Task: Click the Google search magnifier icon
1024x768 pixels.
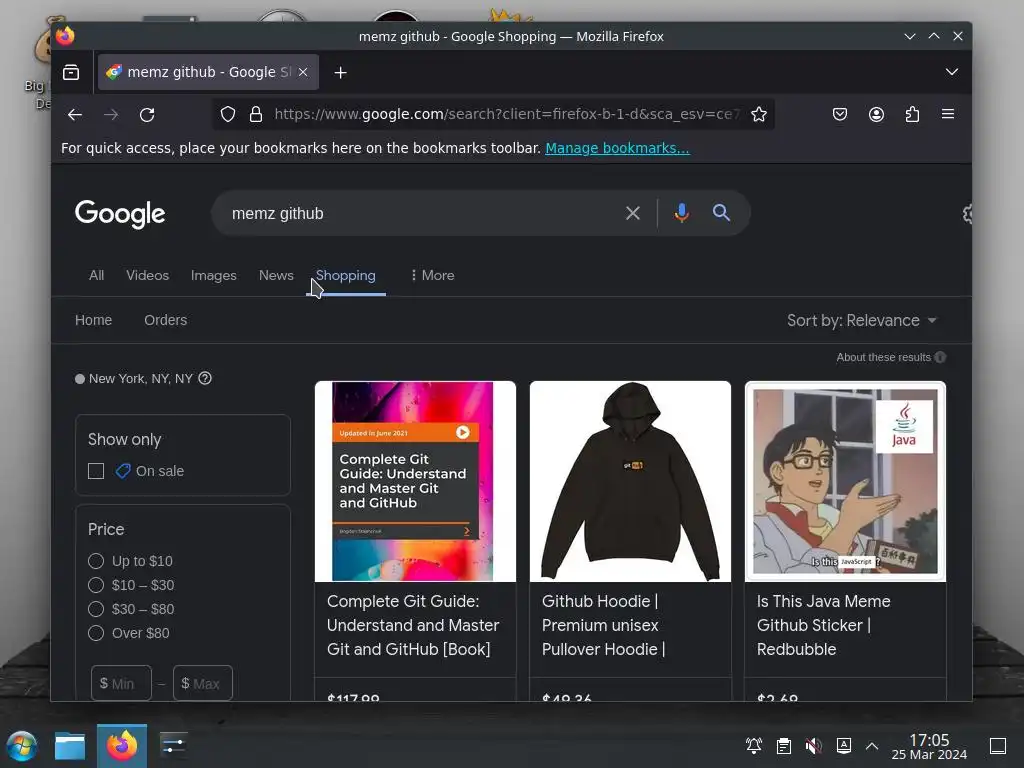Action: pos(721,212)
